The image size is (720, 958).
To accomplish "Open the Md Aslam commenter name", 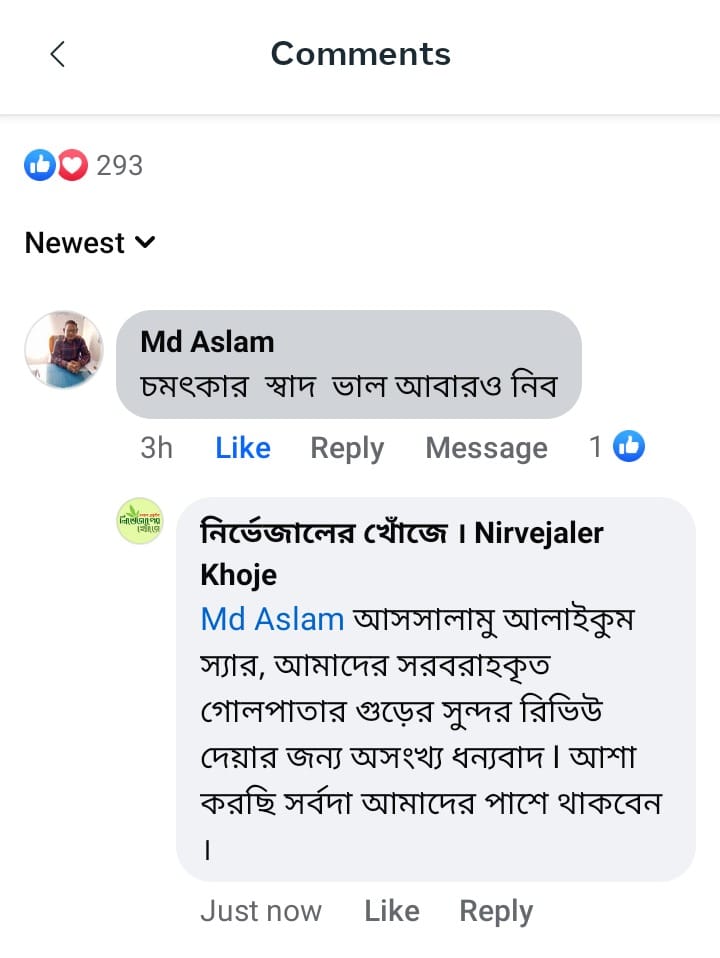I will pyautogui.click(x=207, y=342).
